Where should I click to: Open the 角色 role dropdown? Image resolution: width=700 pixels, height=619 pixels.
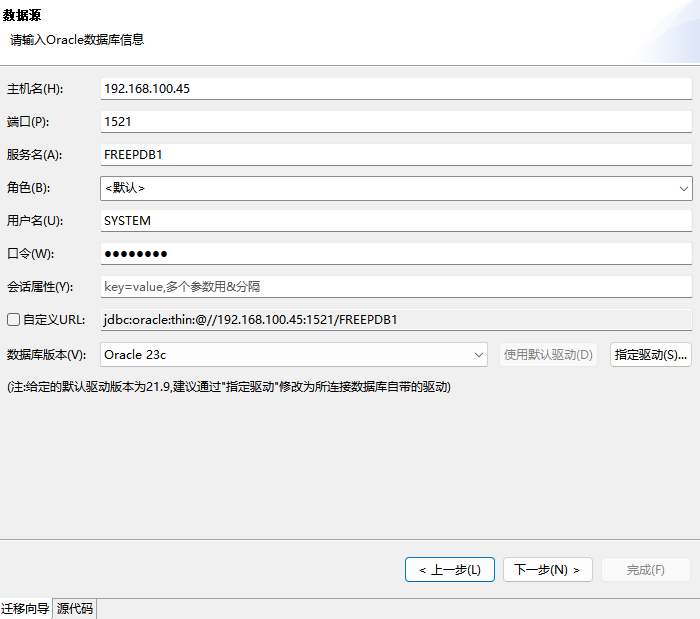coord(396,188)
